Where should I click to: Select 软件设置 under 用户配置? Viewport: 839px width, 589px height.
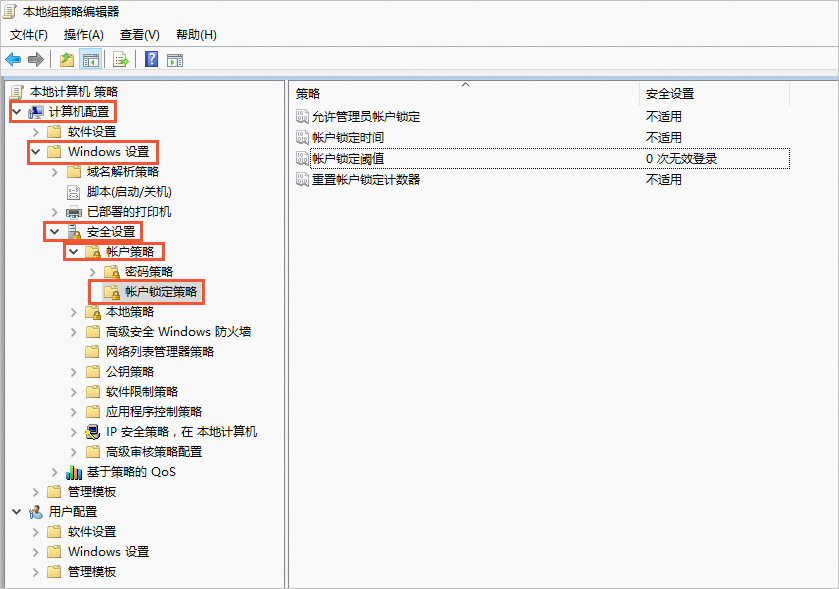click(92, 532)
